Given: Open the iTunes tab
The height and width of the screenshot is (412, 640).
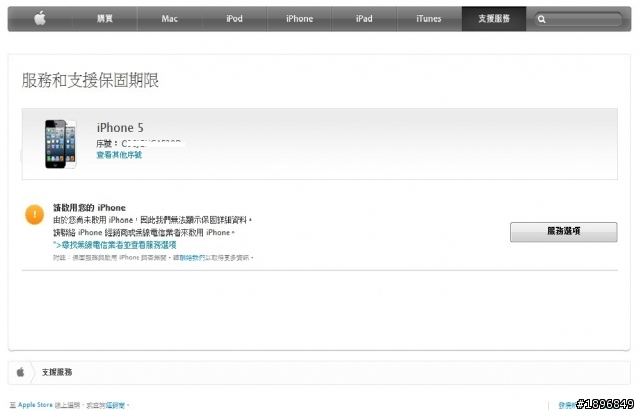Looking at the screenshot, I should pyautogui.click(x=429, y=19).
